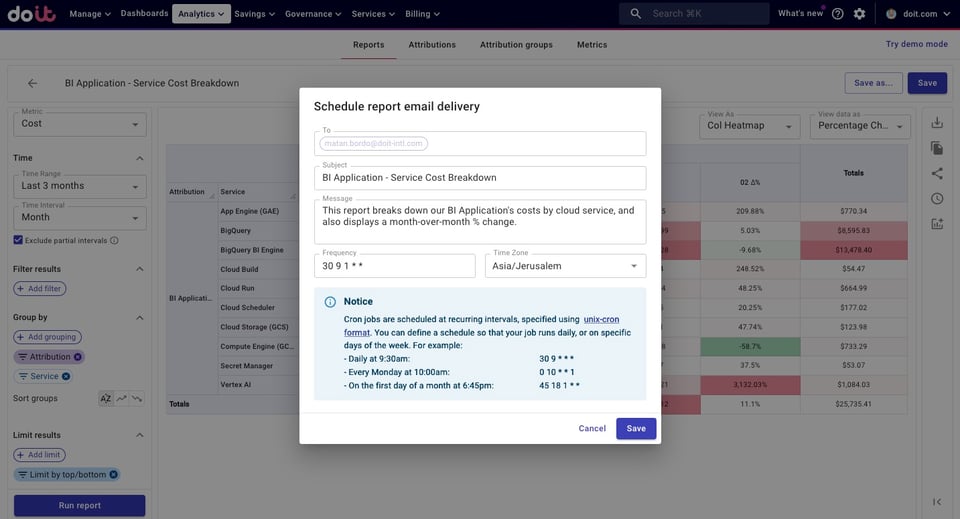
Task: Click the Save as... button
Action: (874, 83)
